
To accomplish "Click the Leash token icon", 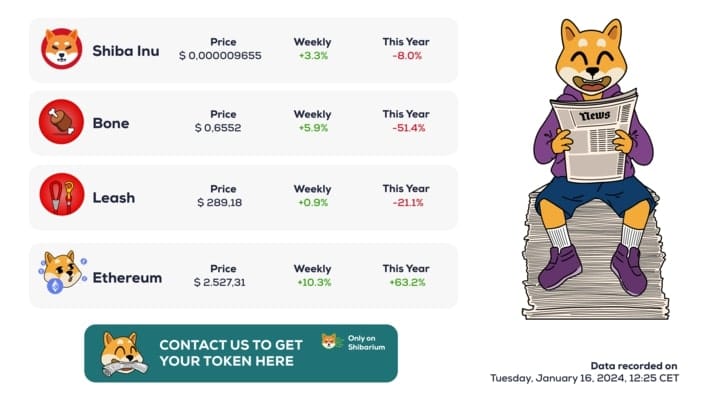I will [x=61, y=195].
